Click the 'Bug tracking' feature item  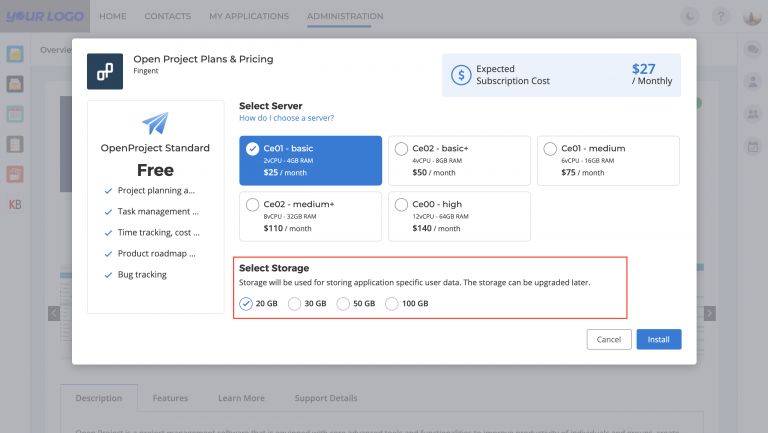point(136,275)
